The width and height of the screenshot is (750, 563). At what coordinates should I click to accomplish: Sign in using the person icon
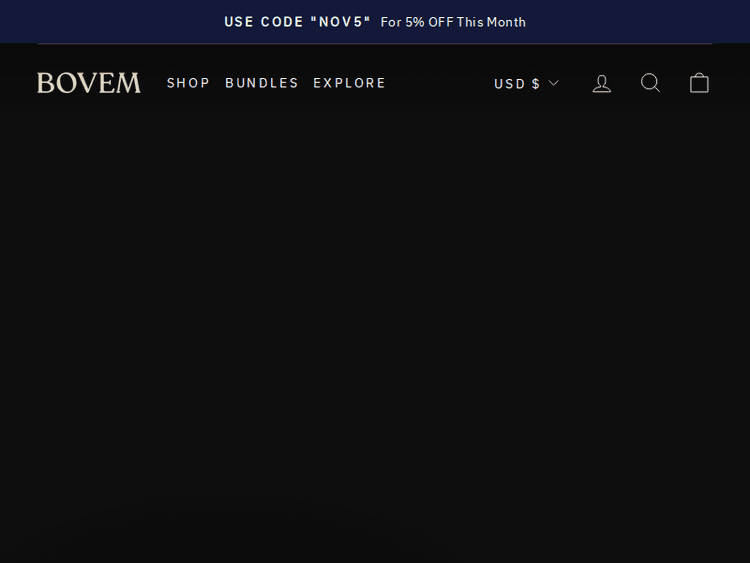pos(602,83)
